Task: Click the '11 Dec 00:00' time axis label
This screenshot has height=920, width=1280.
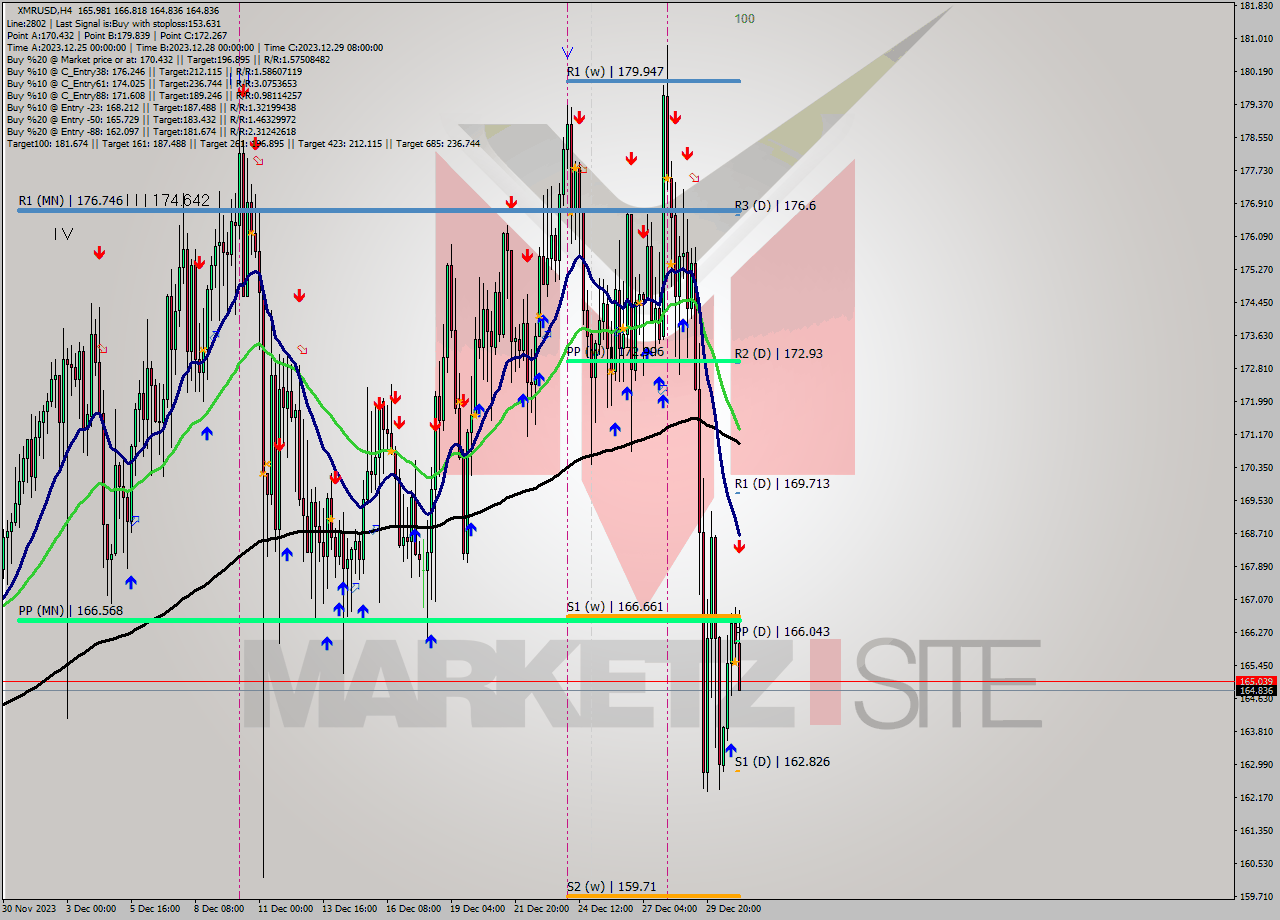Action: [x=285, y=909]
